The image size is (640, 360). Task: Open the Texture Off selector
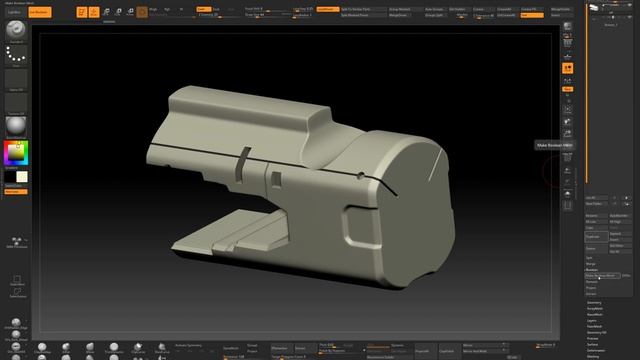[x=16, y=103]
